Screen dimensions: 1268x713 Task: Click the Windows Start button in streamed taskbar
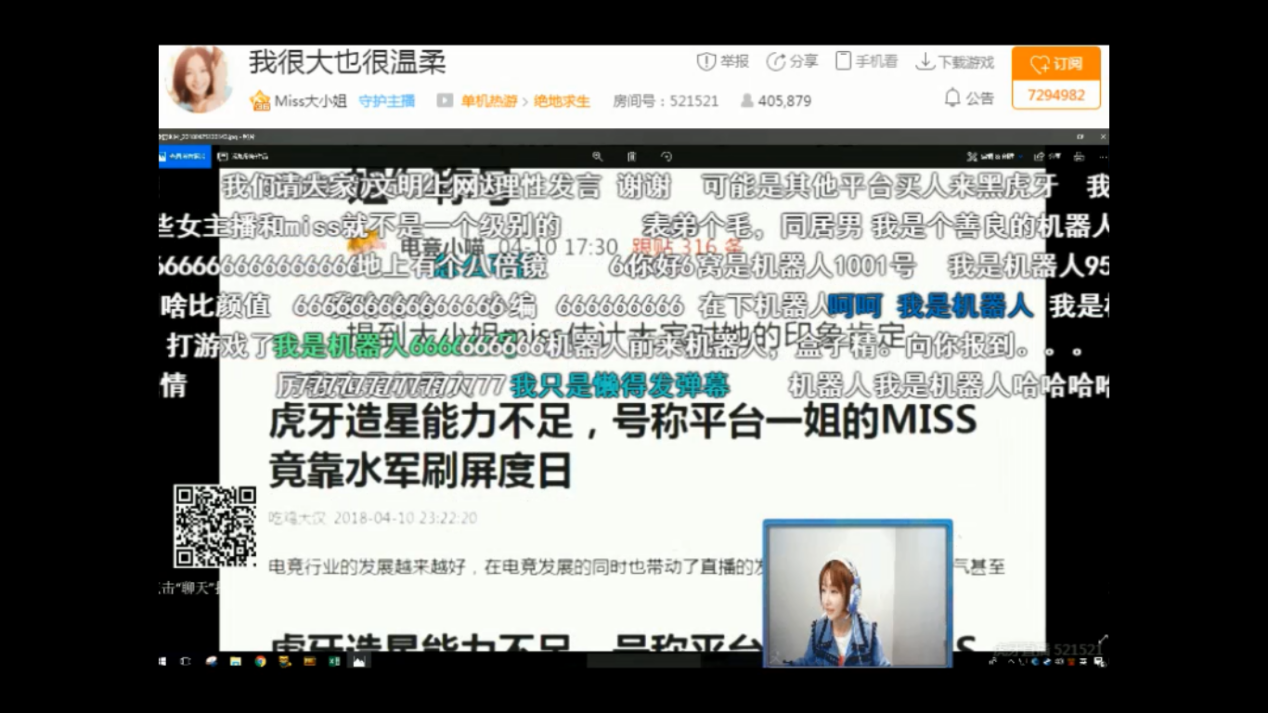163,661
